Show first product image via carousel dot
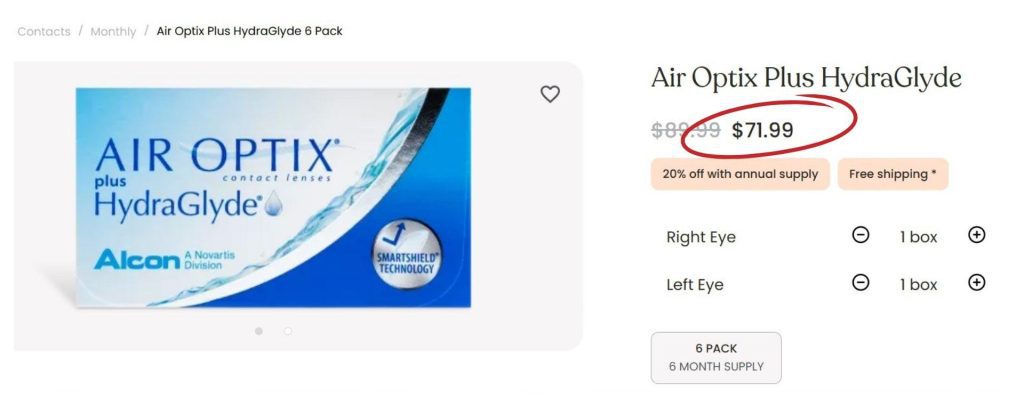 259,330
